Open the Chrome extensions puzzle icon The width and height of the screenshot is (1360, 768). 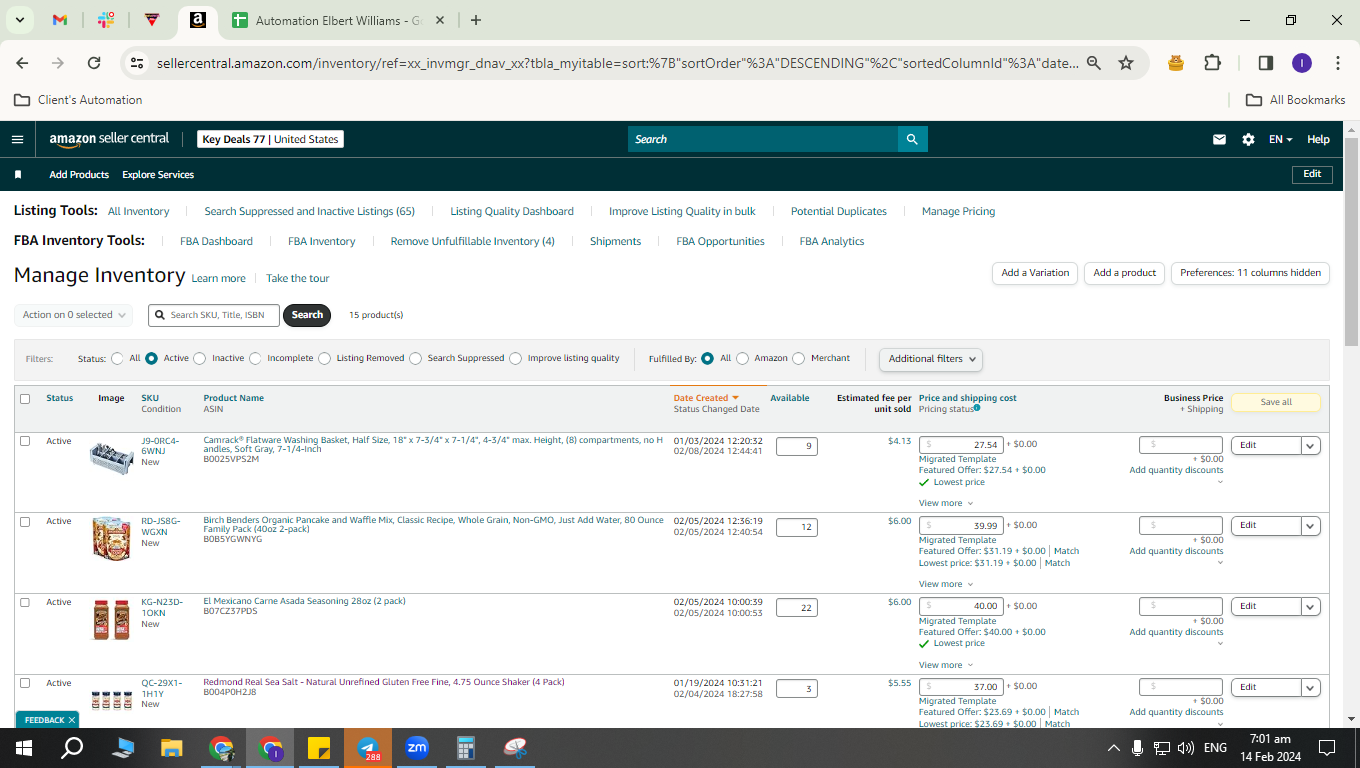pos(1212,63)
